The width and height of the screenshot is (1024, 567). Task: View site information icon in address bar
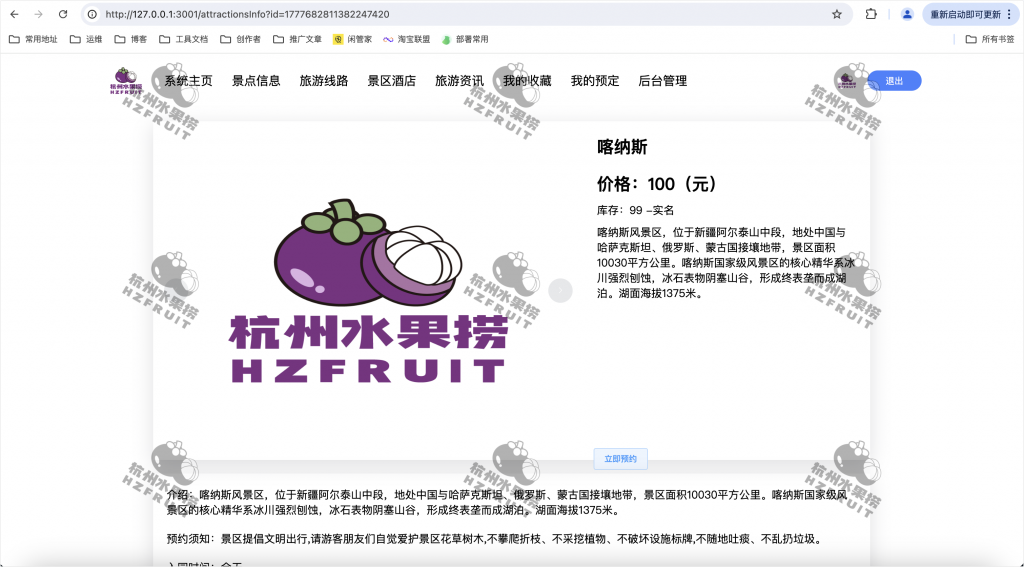(x=93, y=14)
